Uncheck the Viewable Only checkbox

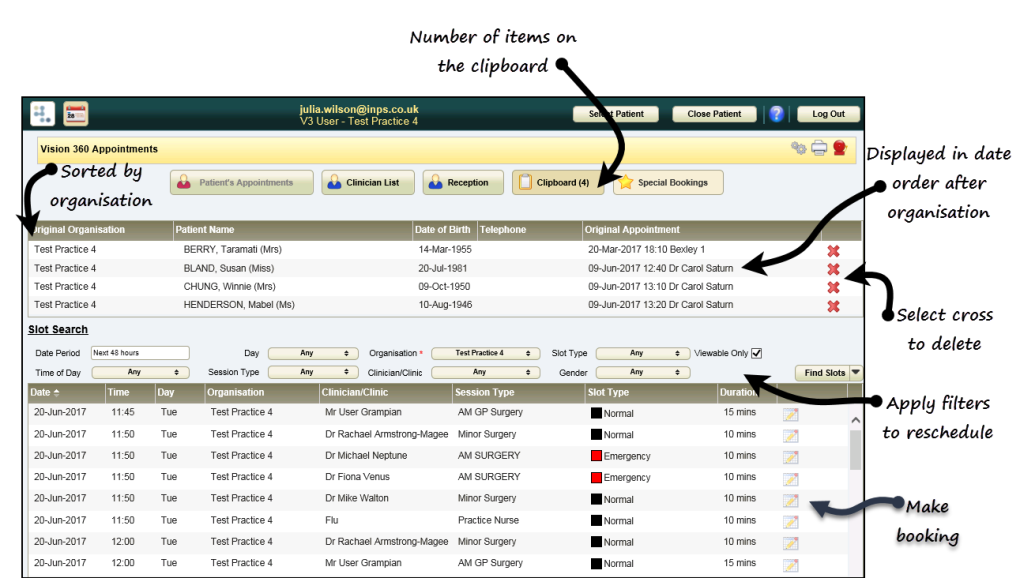click(x=757, y=353)
